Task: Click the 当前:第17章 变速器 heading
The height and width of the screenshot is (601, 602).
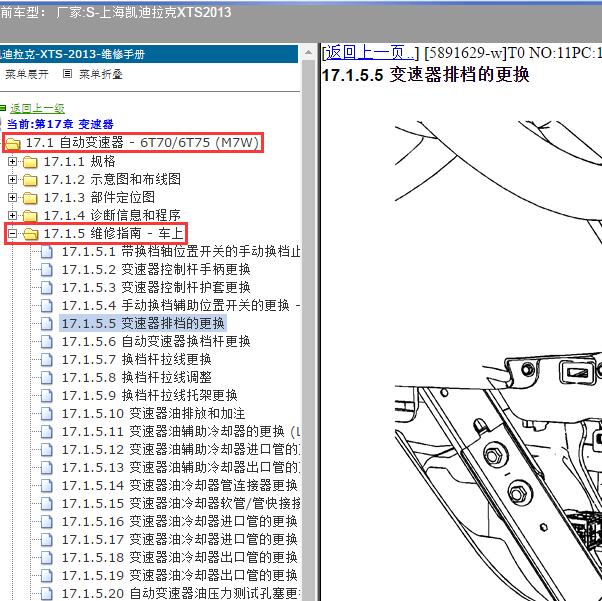Action: tap(60, 124)
